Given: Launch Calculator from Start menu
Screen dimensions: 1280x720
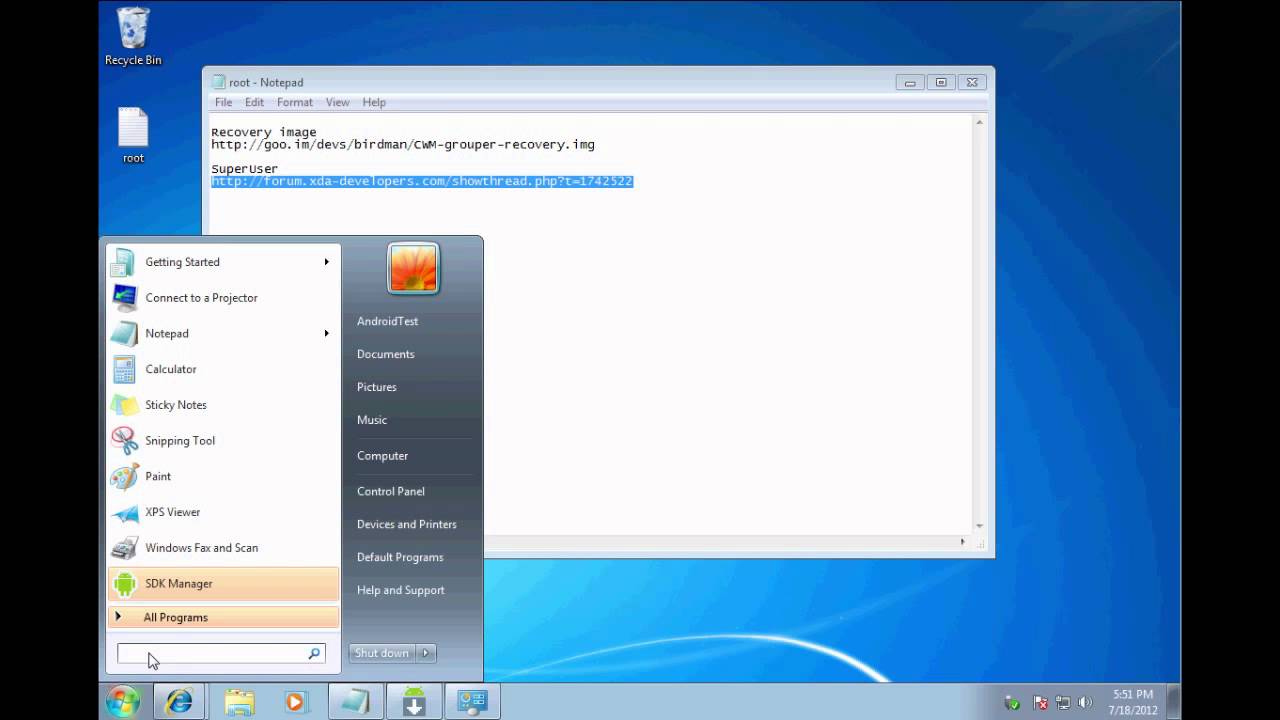Looking at the screenshot, I should pos(223,369).
